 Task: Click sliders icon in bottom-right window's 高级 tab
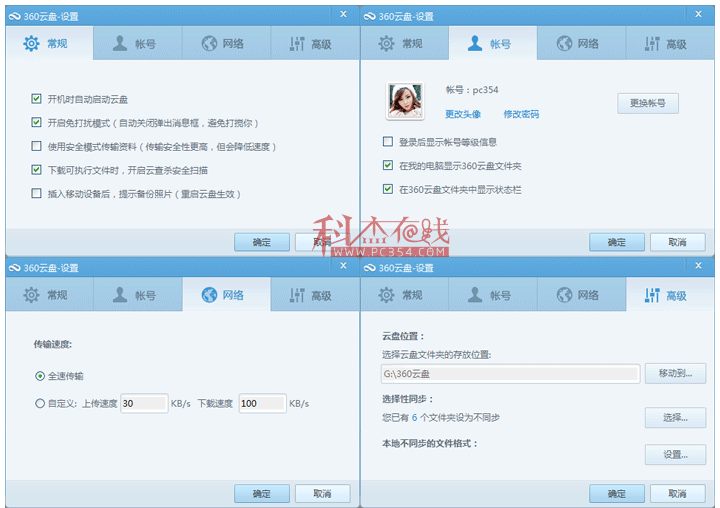point(652,295)
